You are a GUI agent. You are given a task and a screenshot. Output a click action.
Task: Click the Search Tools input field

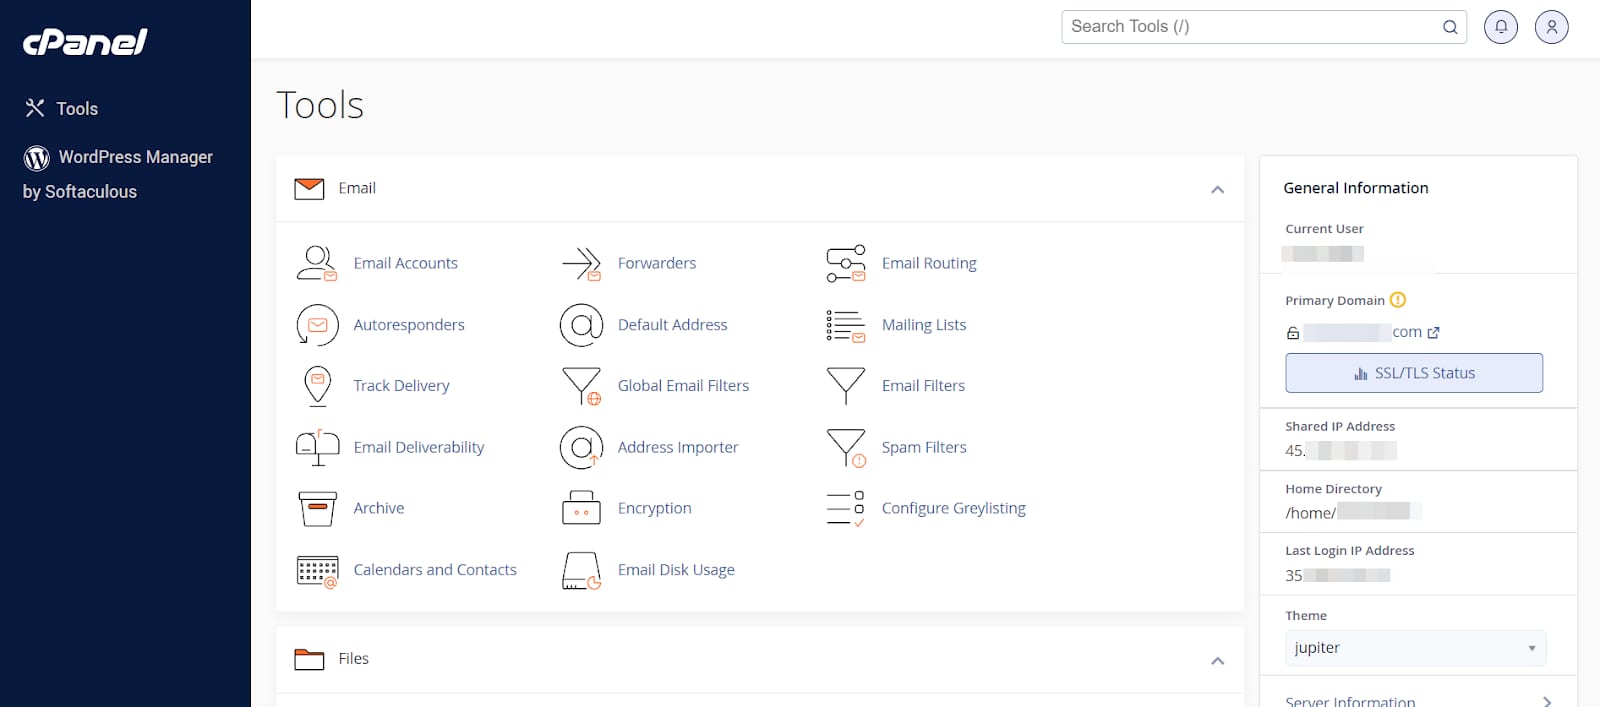coord(1250,27)
